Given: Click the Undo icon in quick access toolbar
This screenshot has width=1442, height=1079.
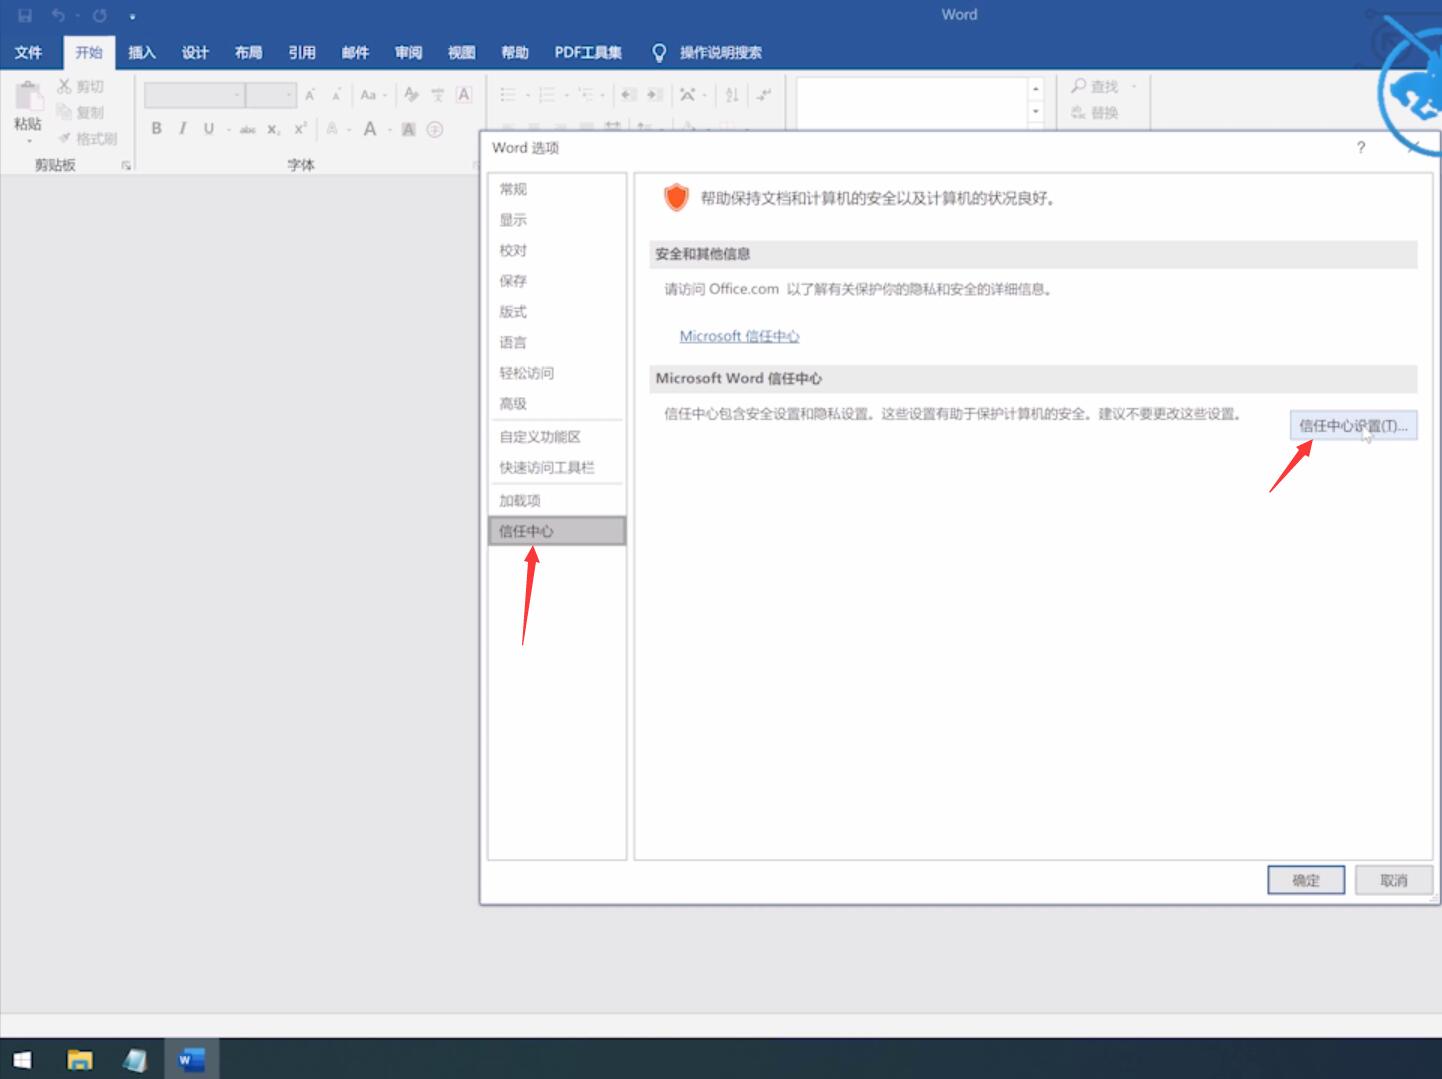Looking at the screenshot, I should pyautogui.click(x=58, y=15).
